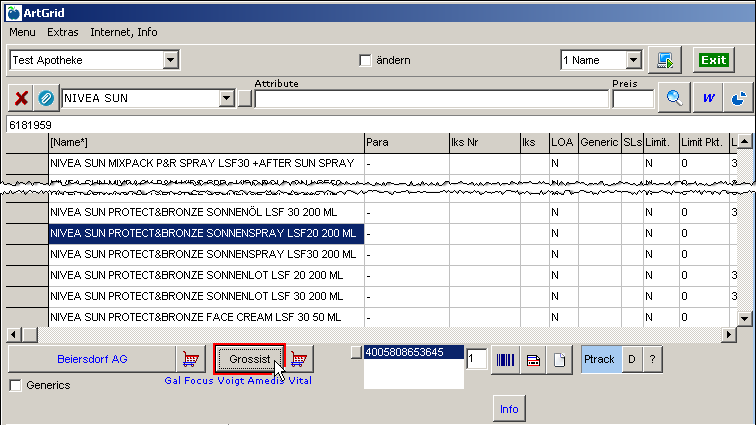Image resolution: width=756 pixels, height=425 pixels.
Task: Open the NIVEA SUN search dropdown
Action: point(226,99)
